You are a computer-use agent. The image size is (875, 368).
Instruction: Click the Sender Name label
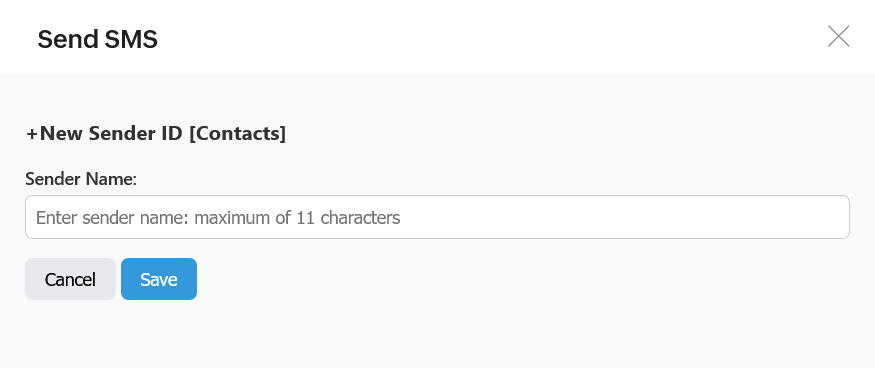81,179
